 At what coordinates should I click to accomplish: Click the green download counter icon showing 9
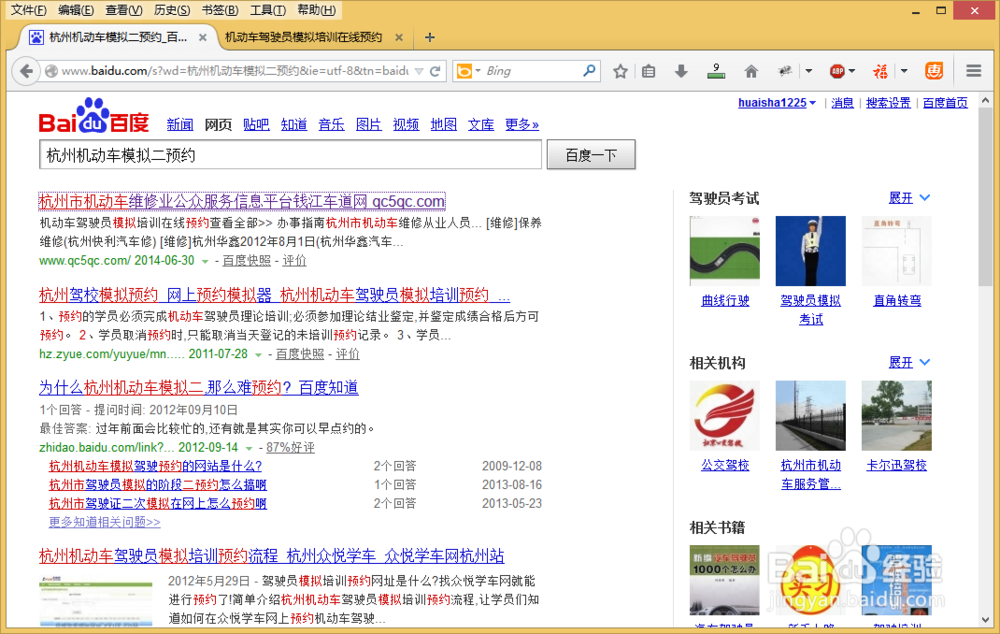[716, 71]
